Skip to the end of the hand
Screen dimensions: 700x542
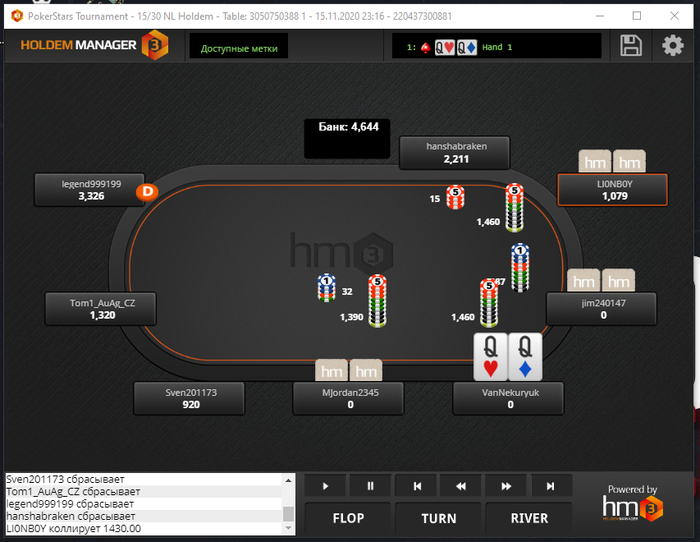[551, 486]
